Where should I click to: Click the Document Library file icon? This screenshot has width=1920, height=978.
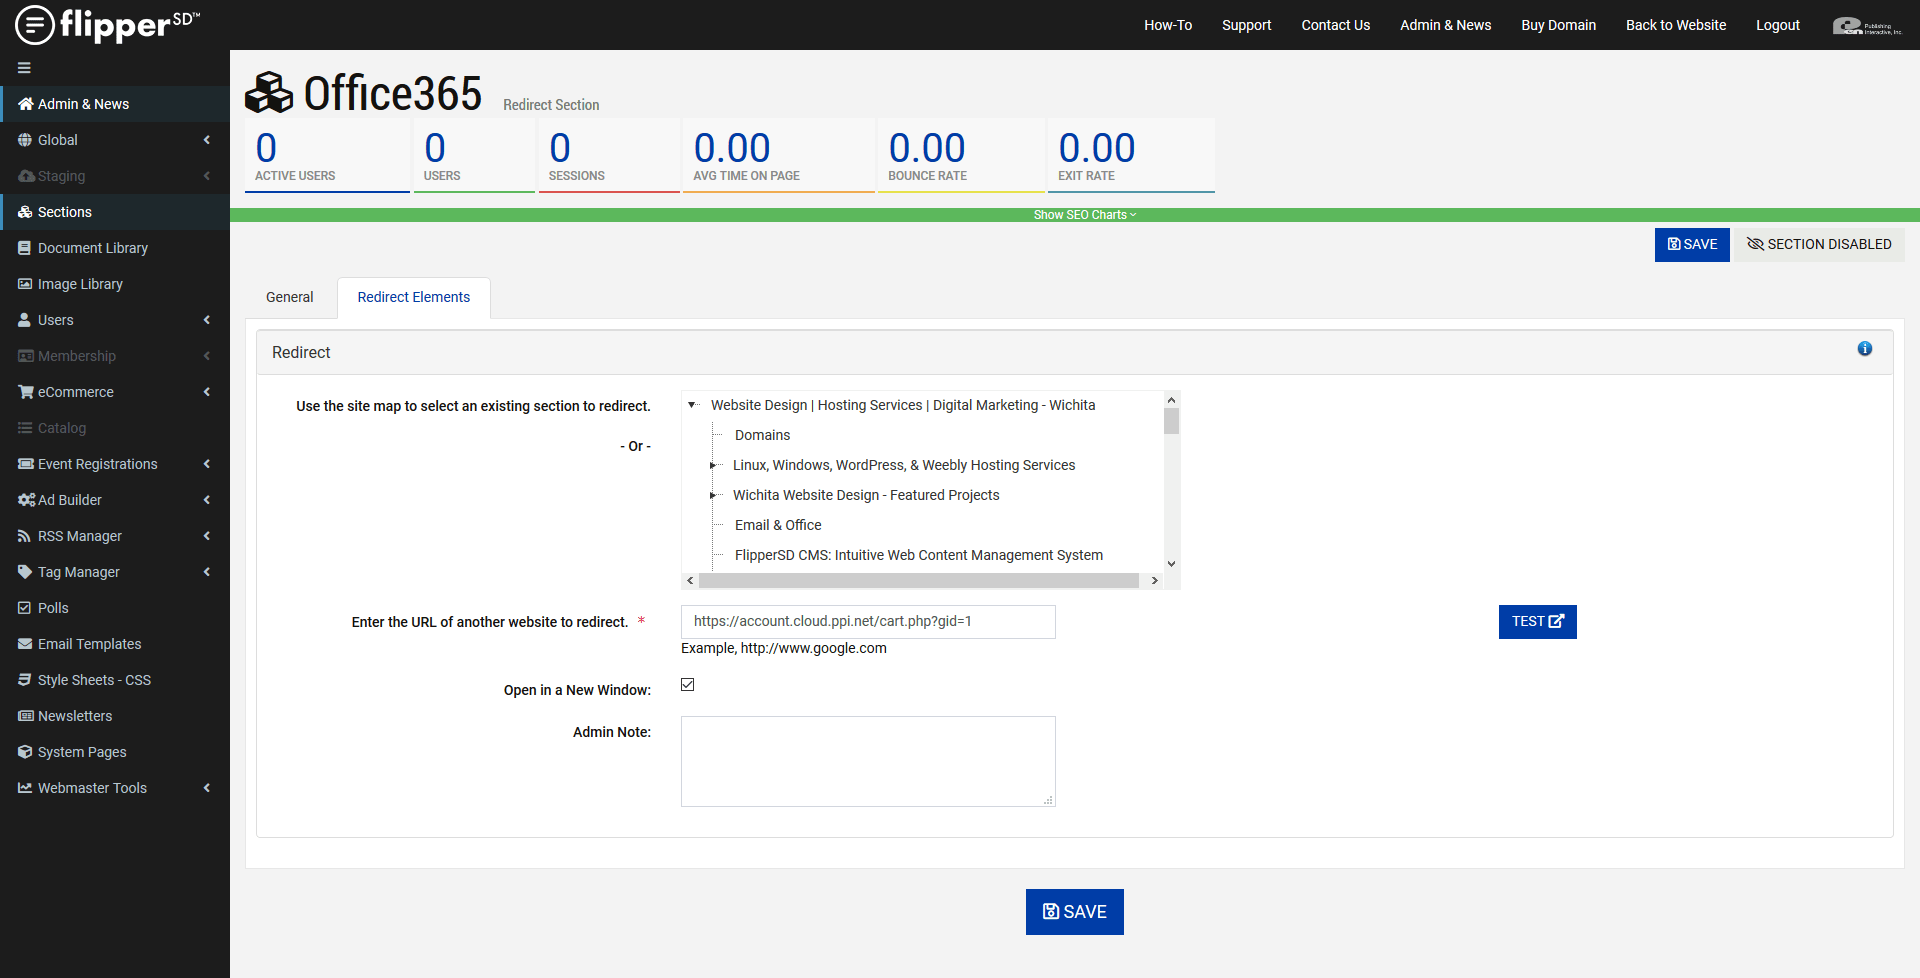25,248
